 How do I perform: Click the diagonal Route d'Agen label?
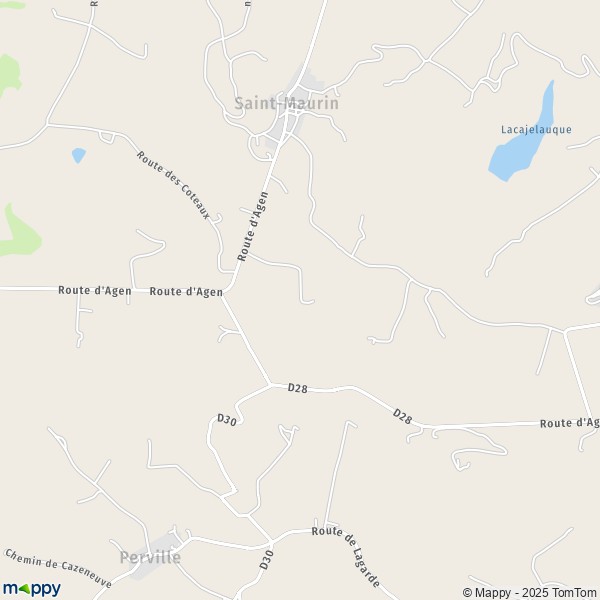pyautogui.click(x=253, y=227)
